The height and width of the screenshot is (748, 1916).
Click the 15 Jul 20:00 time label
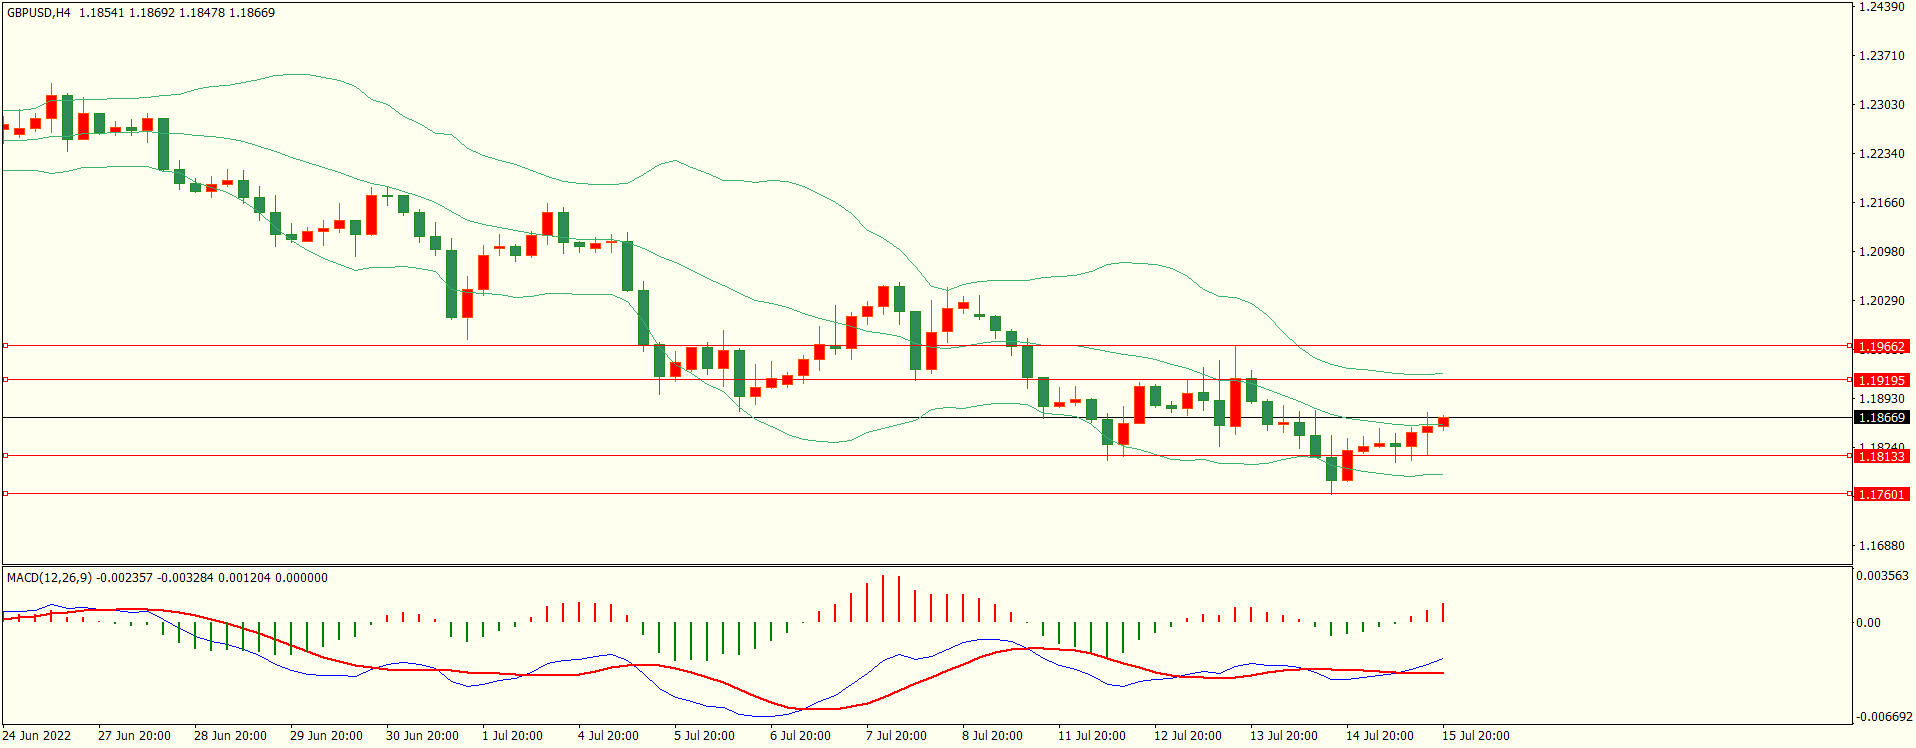[x=1475, y=736]
